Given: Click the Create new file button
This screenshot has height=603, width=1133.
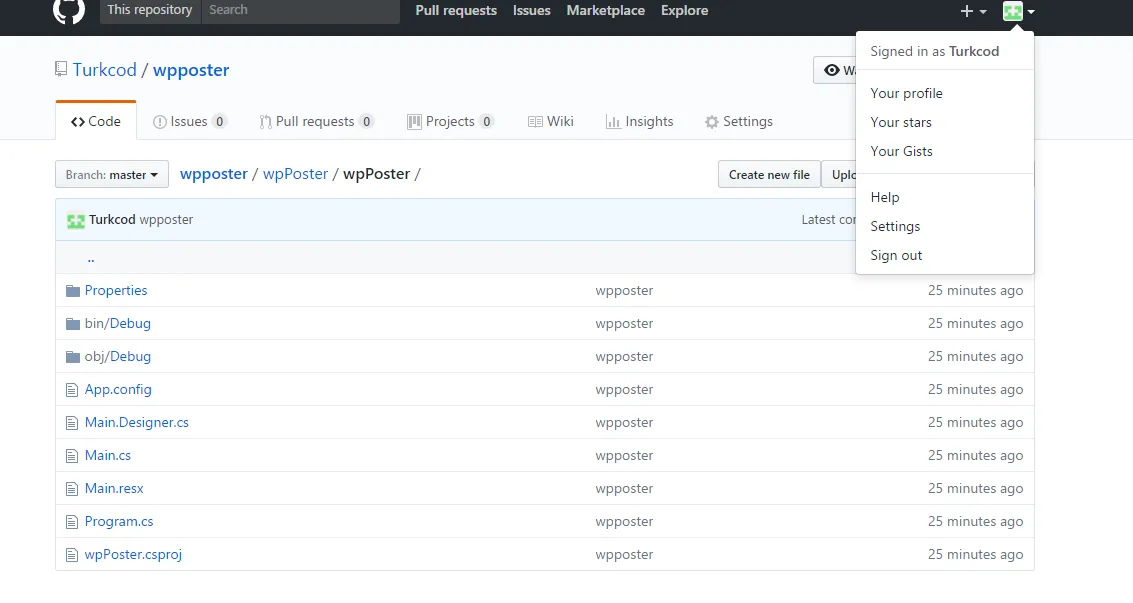Looking at the screenshot, I should 769,174.
